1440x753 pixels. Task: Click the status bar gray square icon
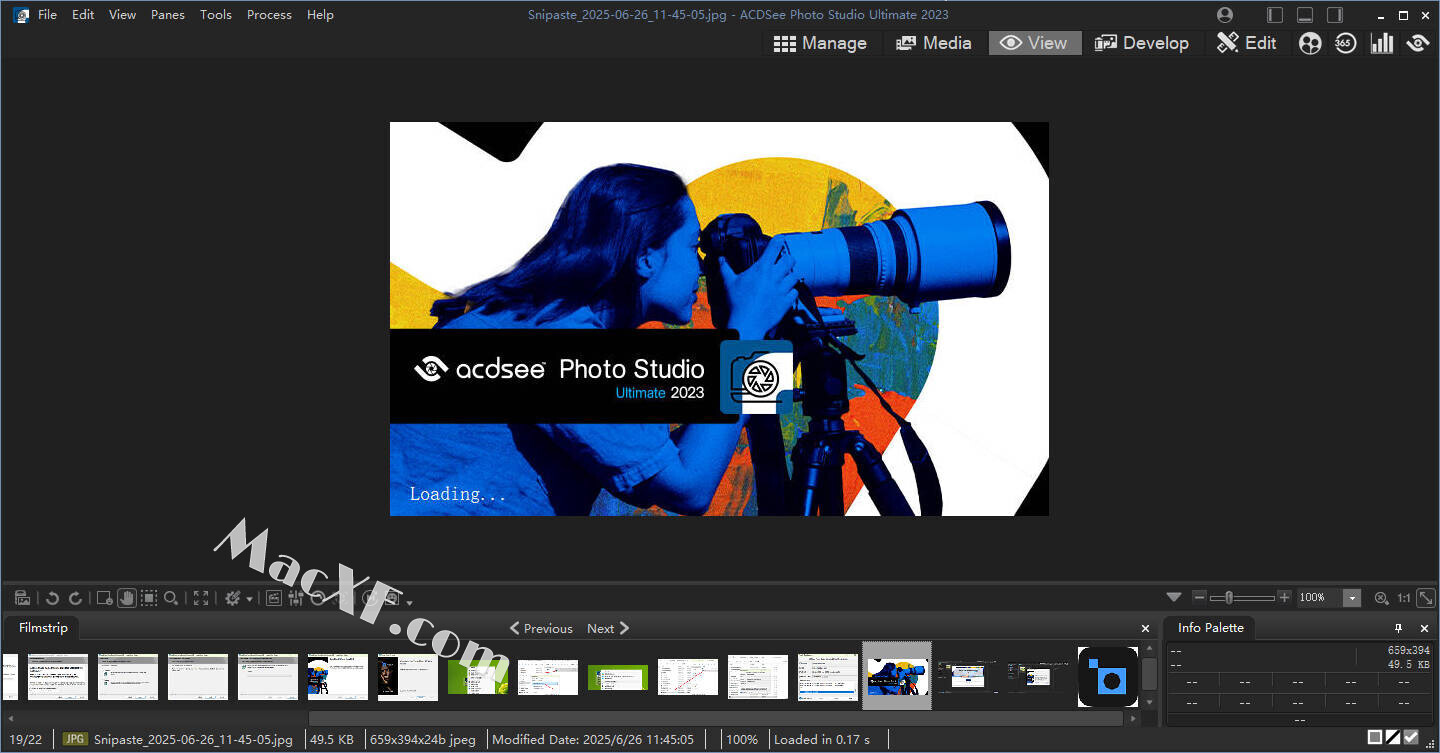coord(1375,737)
